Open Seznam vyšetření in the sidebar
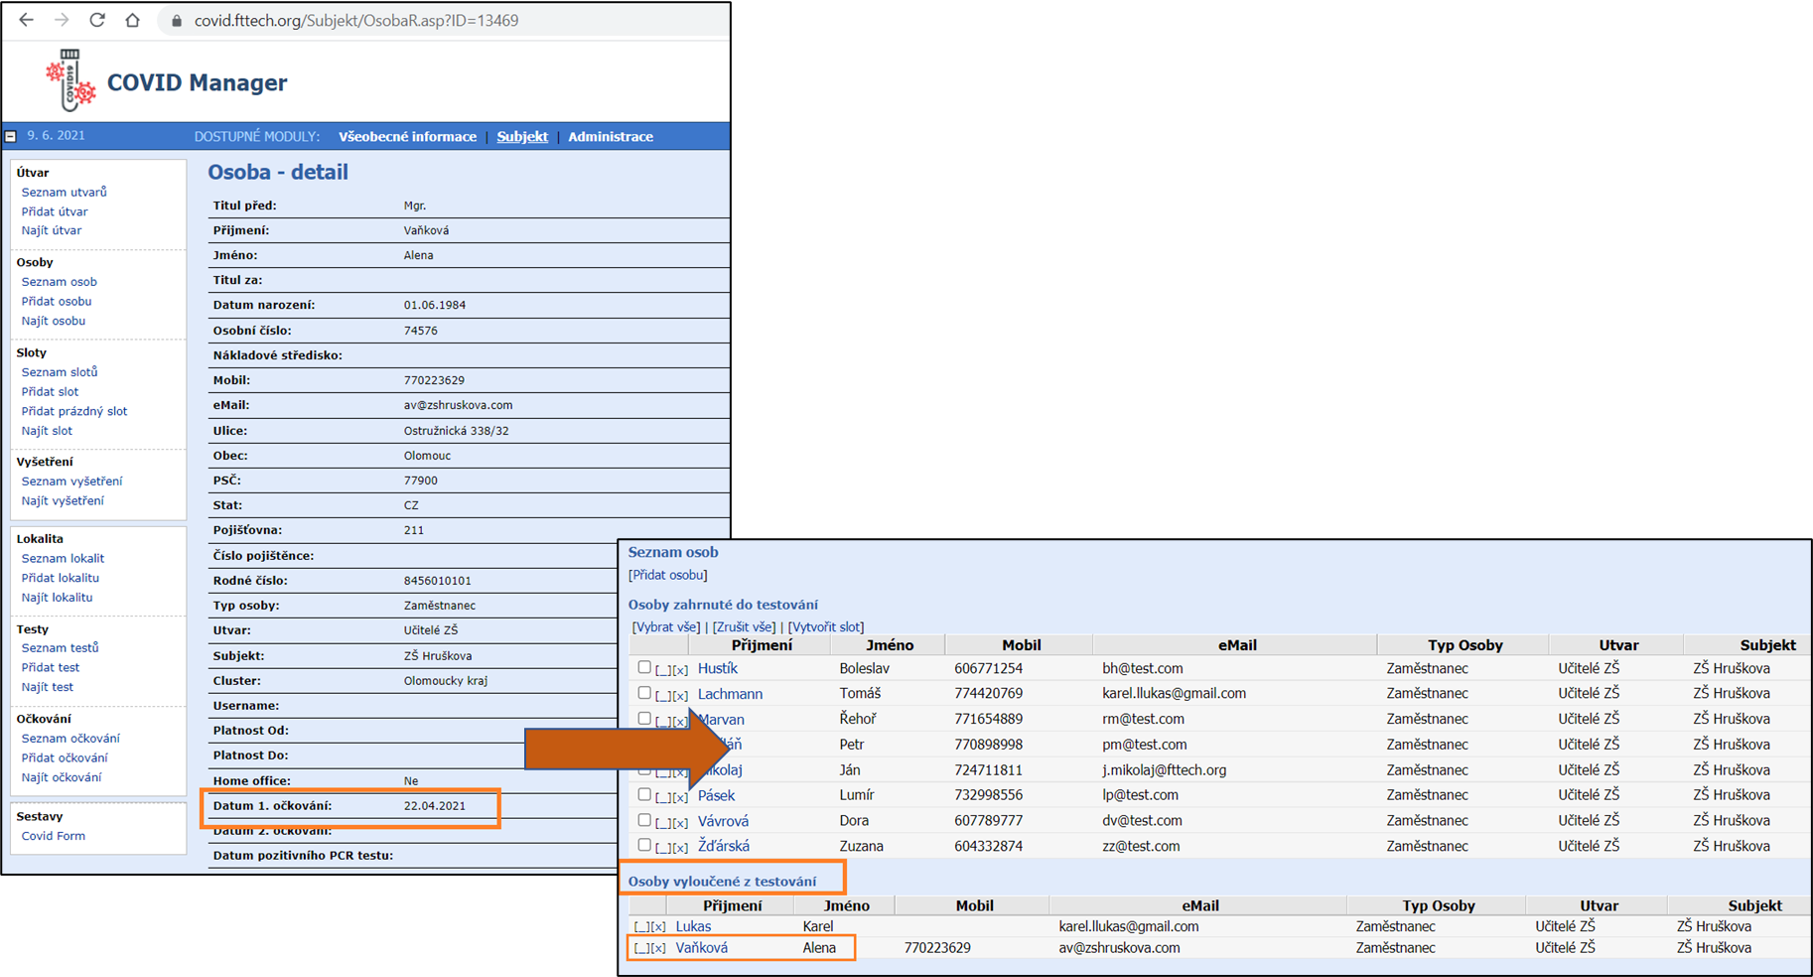 (x=71, y=481)
